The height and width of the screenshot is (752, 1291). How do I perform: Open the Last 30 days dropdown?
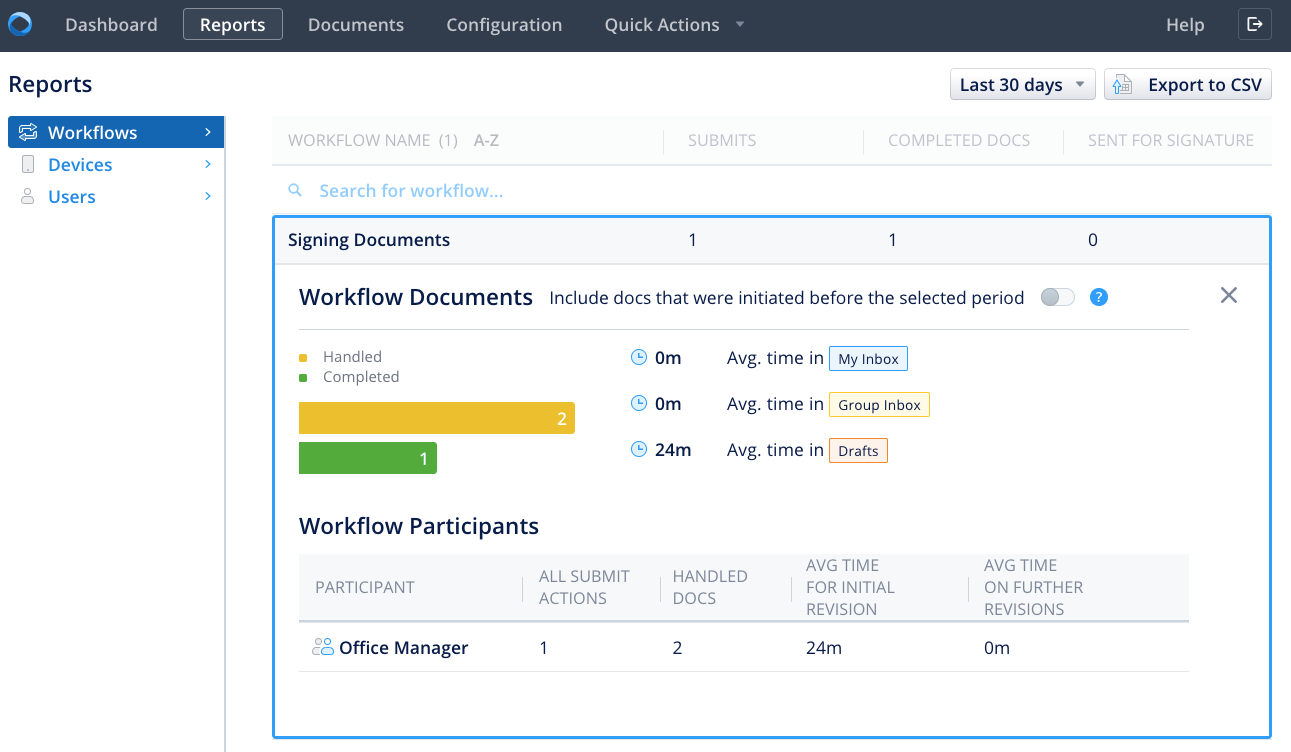click(x=1022, y=85)
